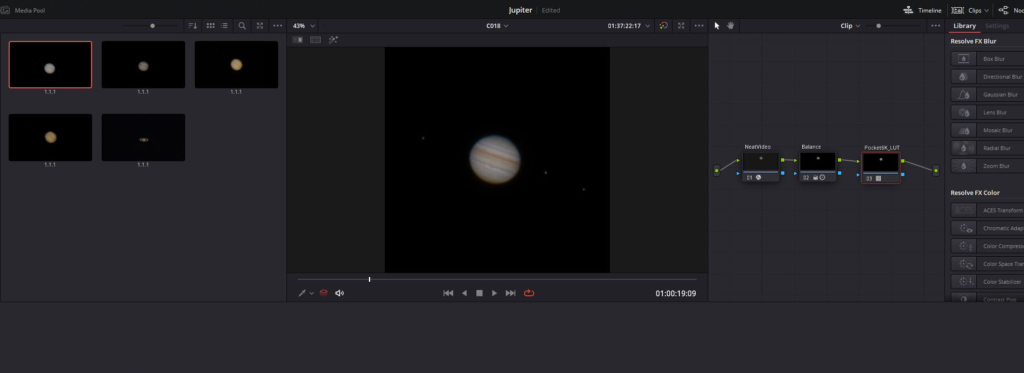
Task: Adjust the media pool thumbnail size slider
Action: (153, 25)
